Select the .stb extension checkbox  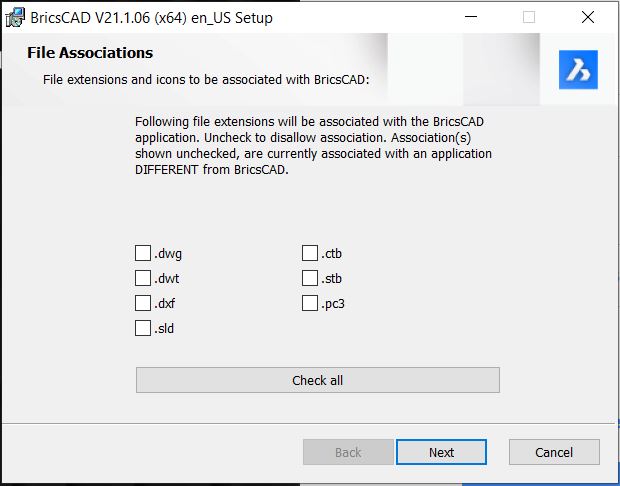(310, 278)
